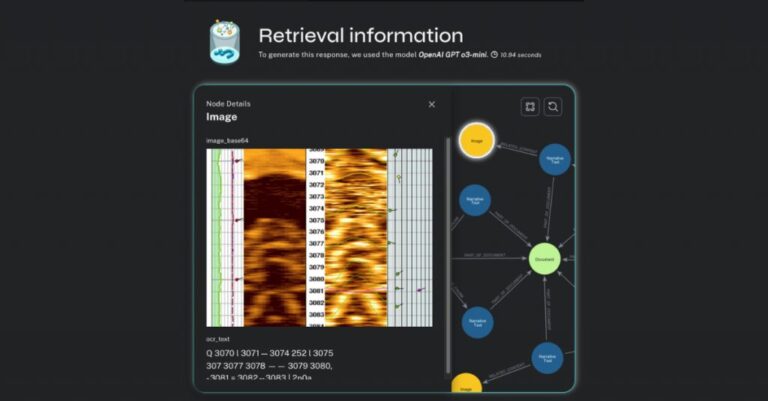Screen dimensions: 768x401
Task: Click the Retrieval information heading
Action: (x=360, y=36)
